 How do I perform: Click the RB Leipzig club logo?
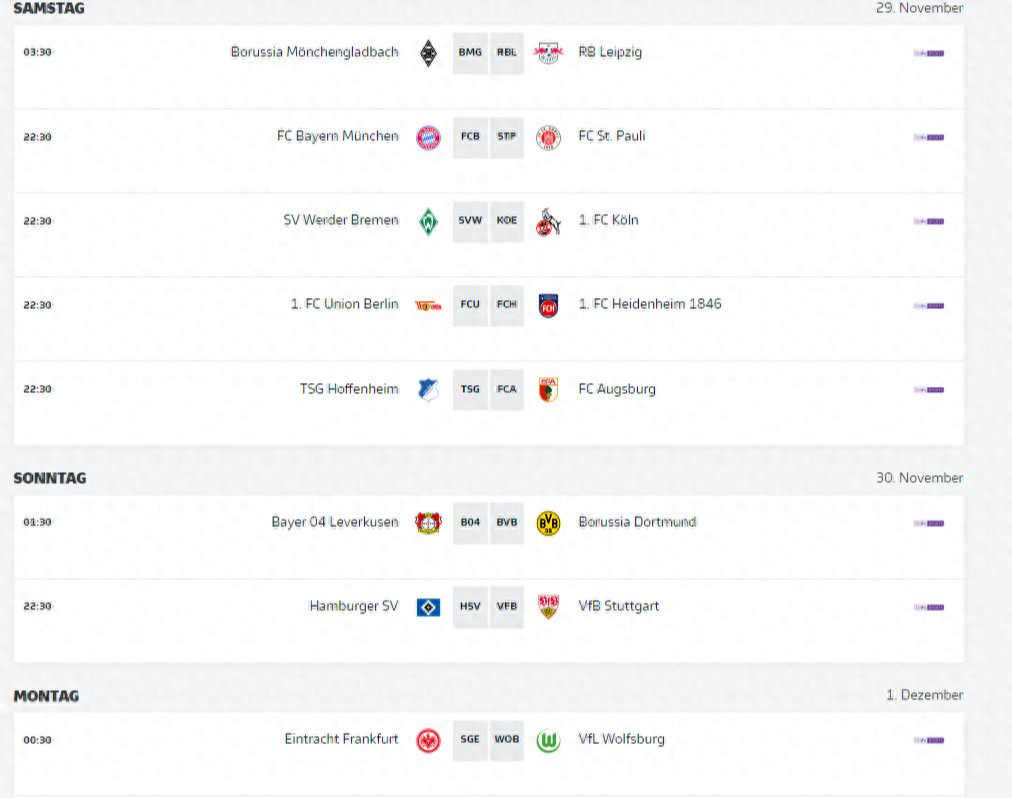tap(548, 53)
